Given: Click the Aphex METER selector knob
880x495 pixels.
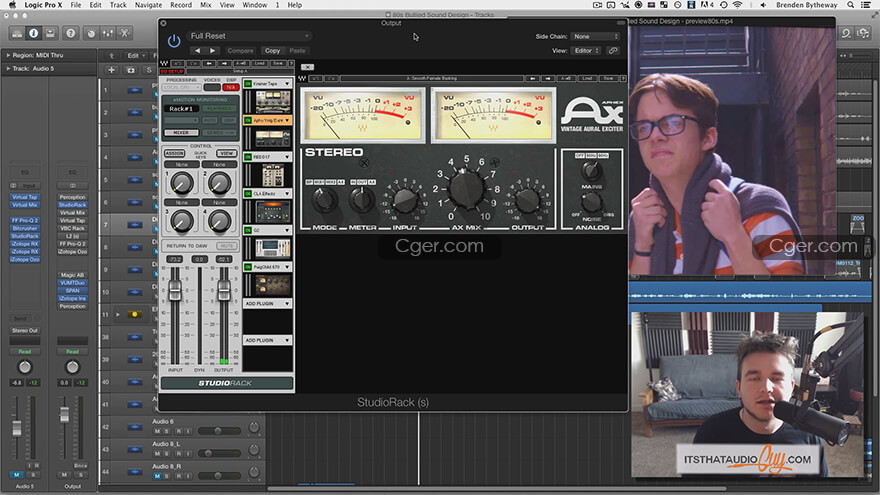Looking at the screenshot, I should (363, 199).
